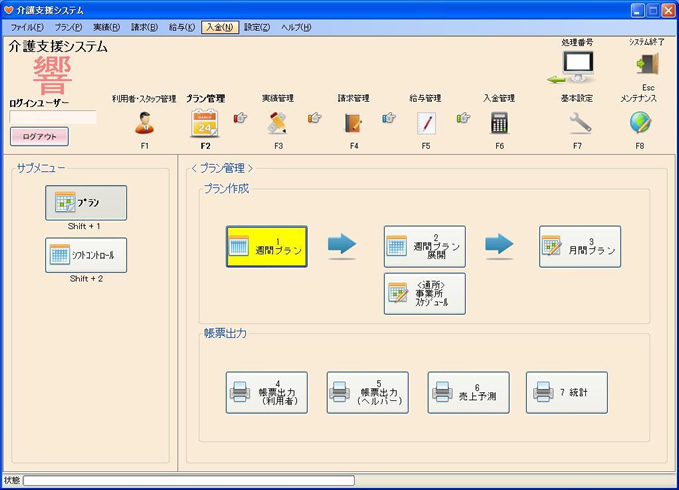
Task: Open the 入金(N) menu
Action: [219, 27]
